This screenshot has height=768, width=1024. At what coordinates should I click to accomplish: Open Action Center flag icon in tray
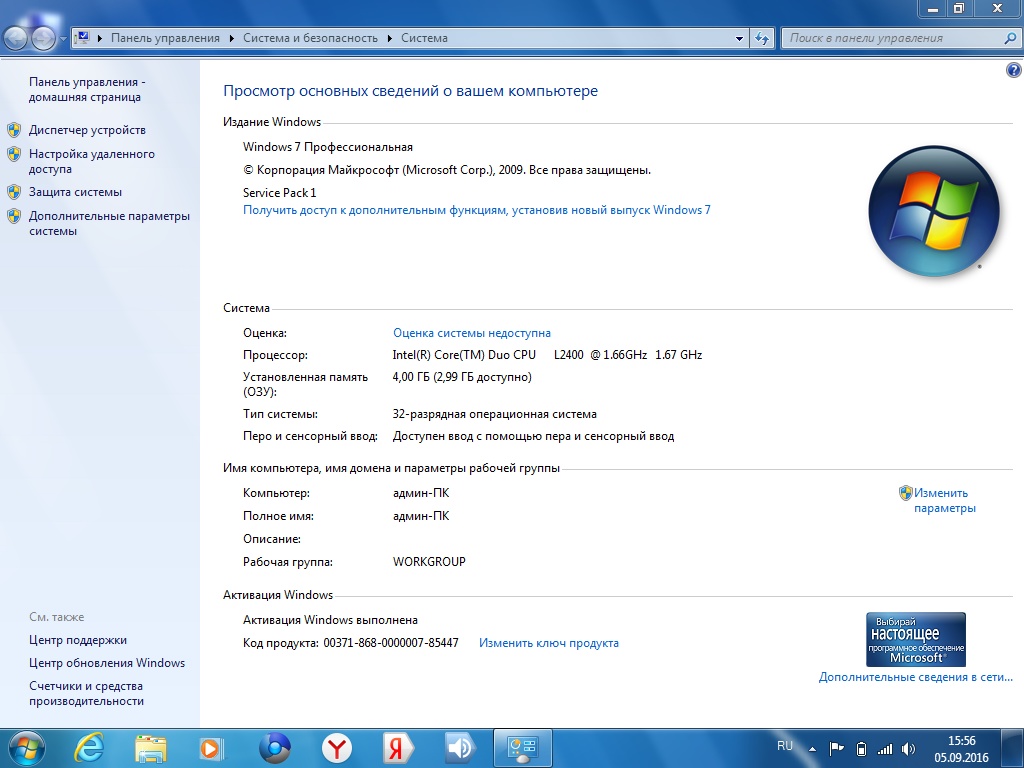837,749
